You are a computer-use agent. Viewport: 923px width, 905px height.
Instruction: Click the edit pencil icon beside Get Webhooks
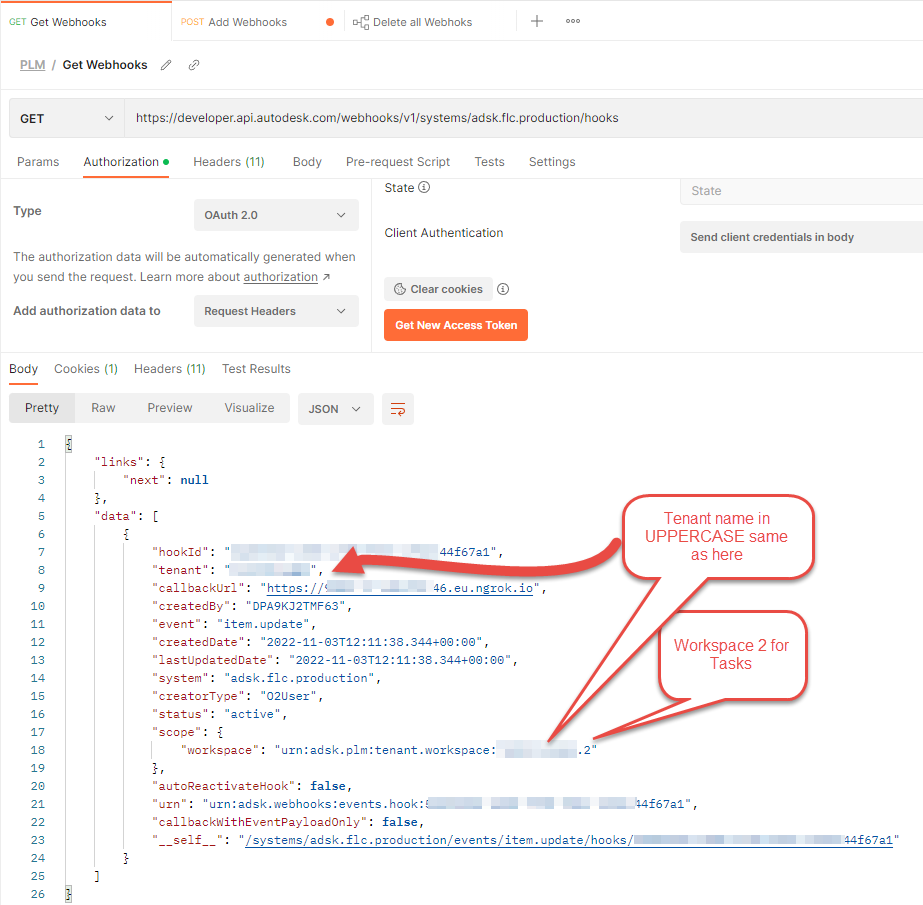(x=166, y=65)
